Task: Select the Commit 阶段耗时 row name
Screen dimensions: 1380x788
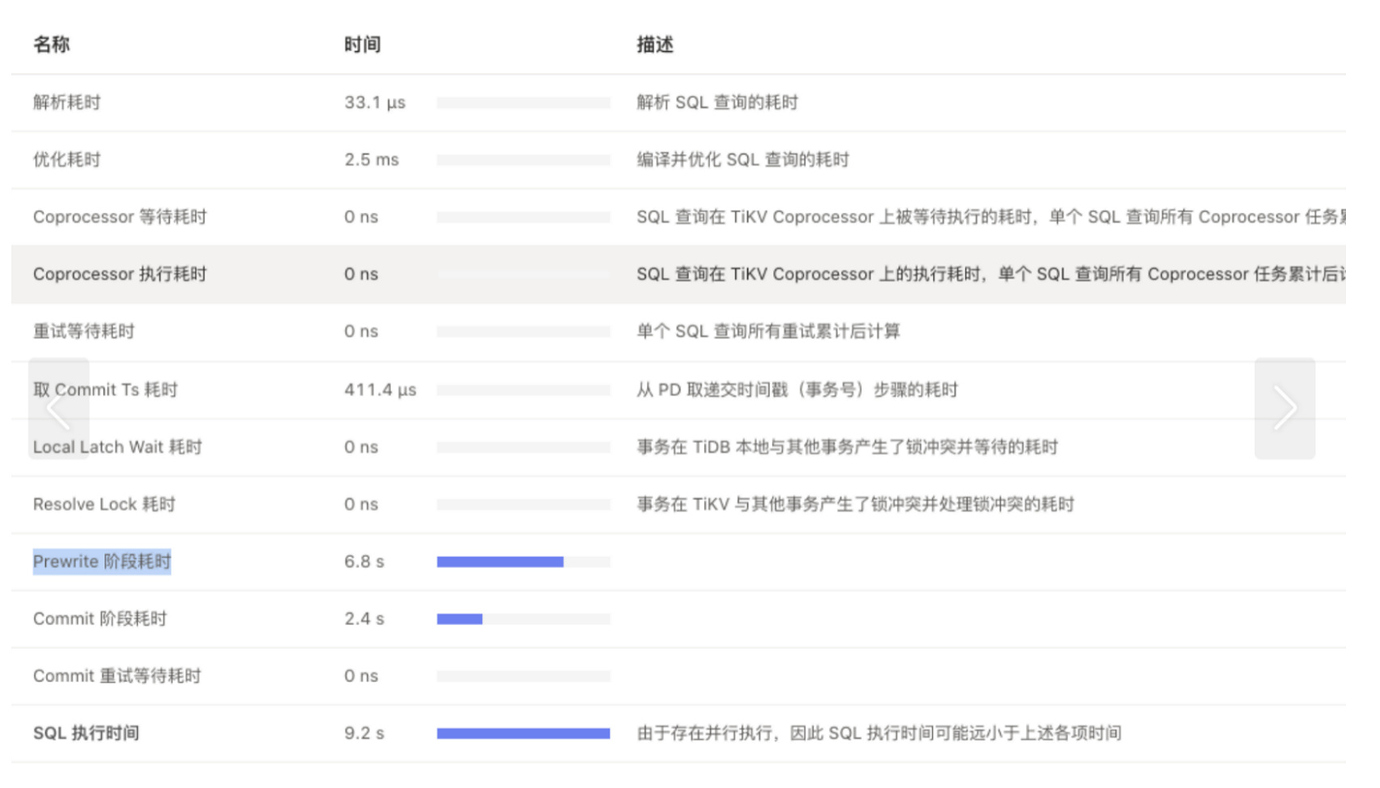Action: [x=100, y=619]
